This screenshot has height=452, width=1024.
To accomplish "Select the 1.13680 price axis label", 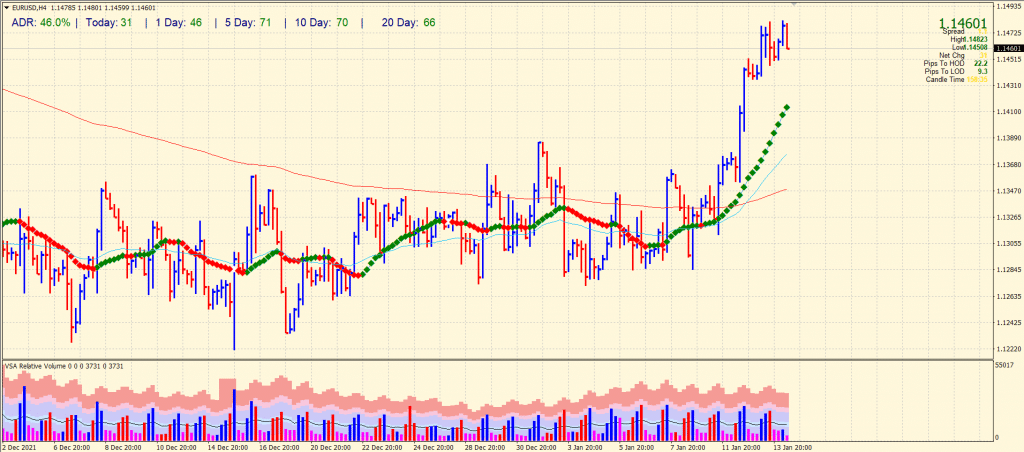I will click(x=1008, y=164).
